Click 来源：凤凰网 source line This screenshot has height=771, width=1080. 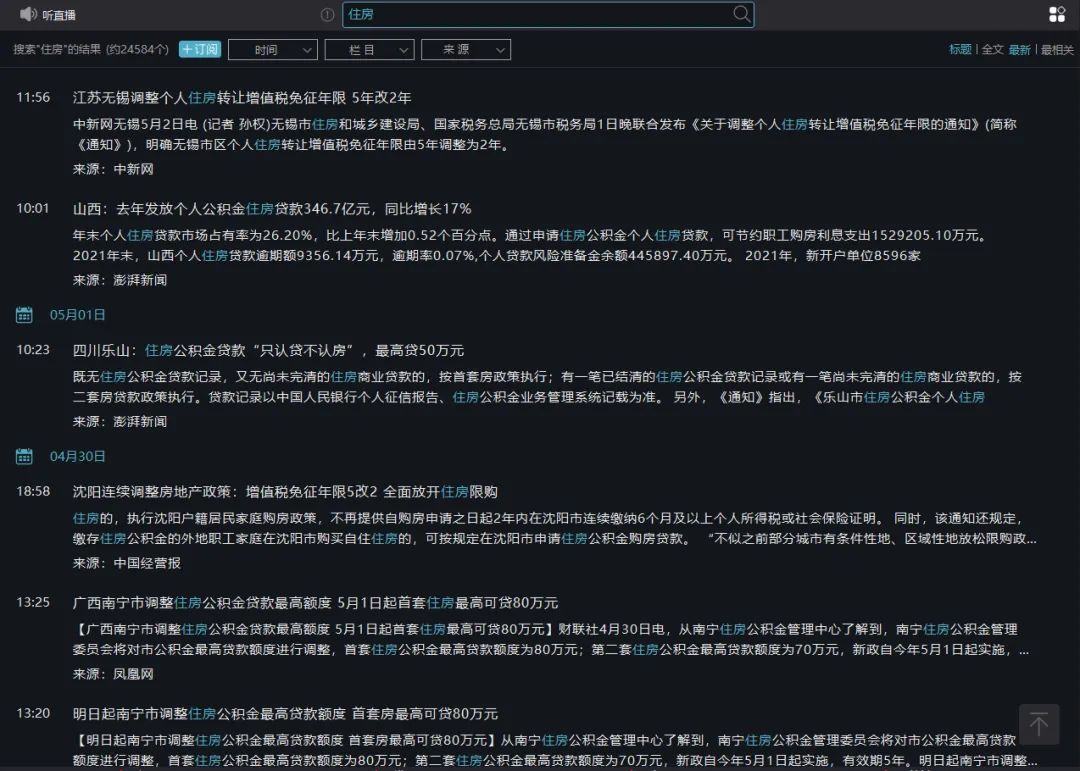[x=113, y=675]
